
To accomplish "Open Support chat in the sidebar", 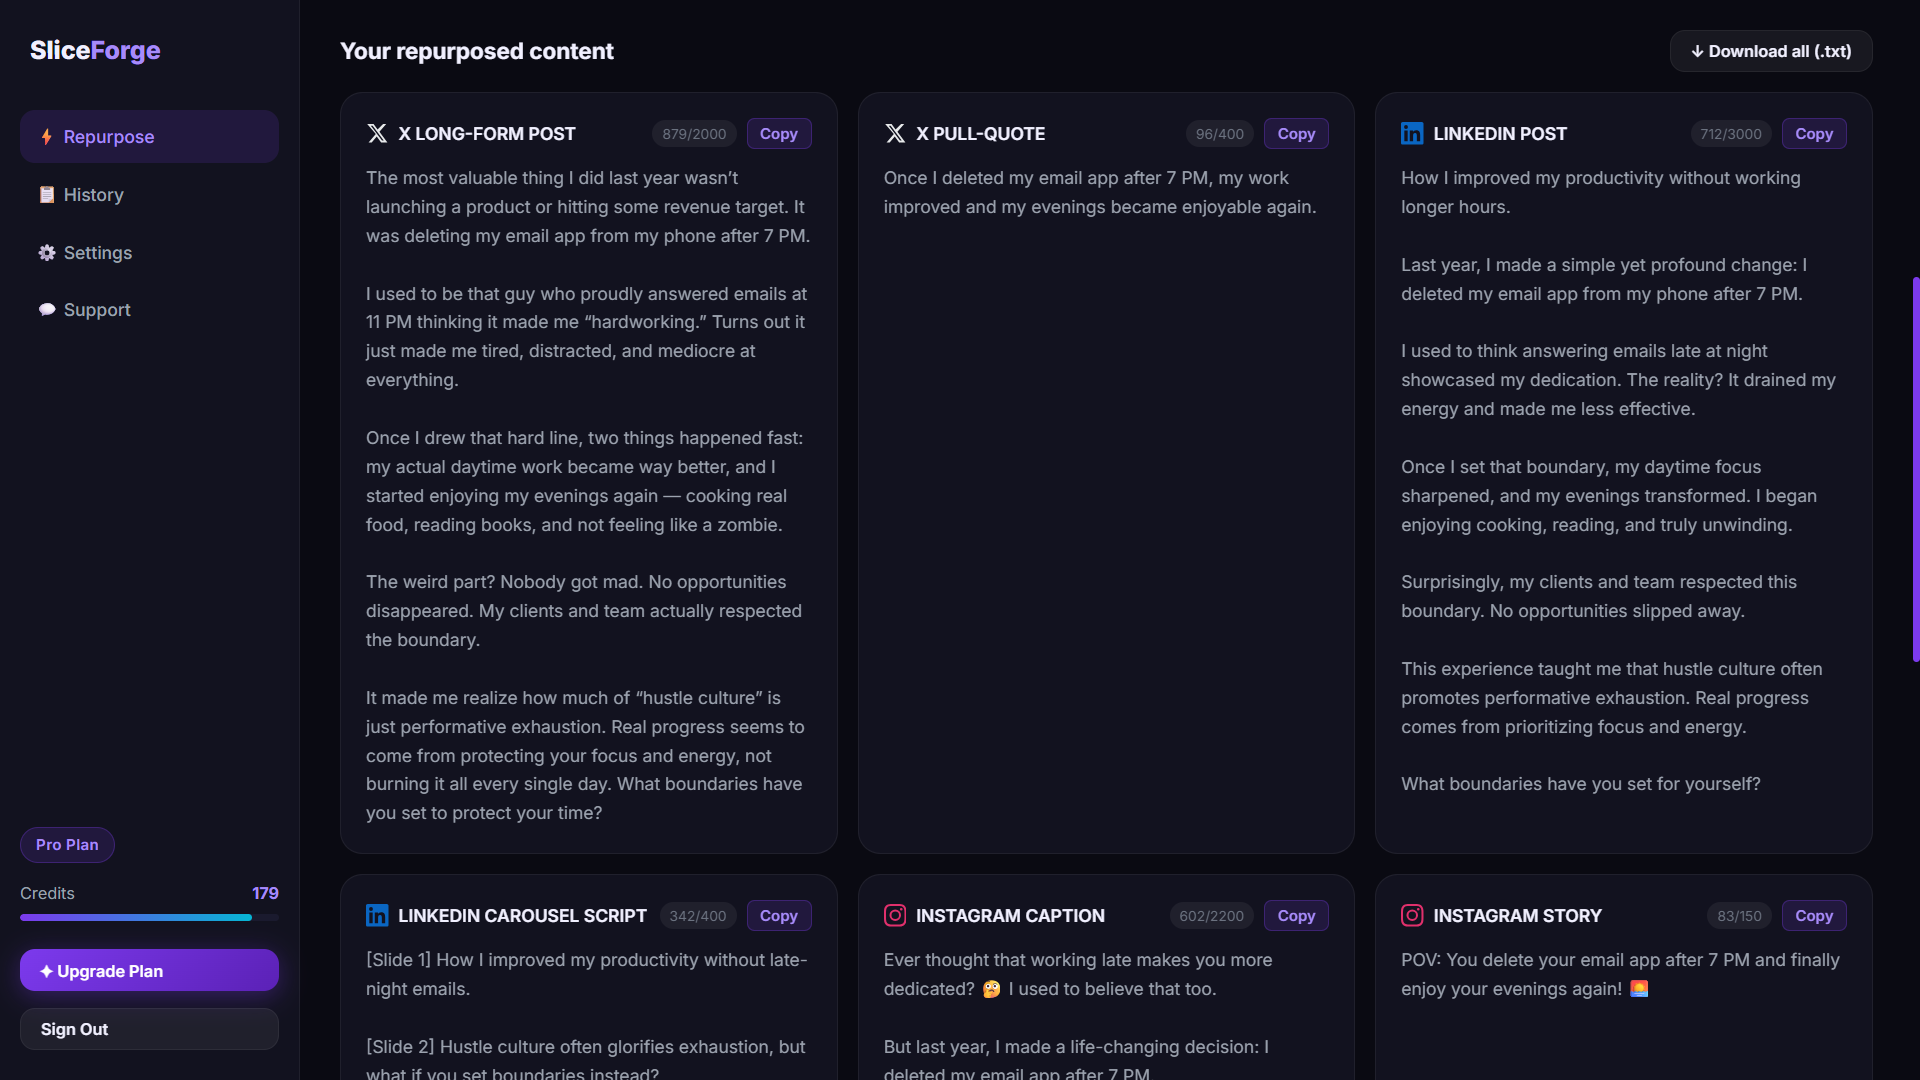I will pos(97,310).
